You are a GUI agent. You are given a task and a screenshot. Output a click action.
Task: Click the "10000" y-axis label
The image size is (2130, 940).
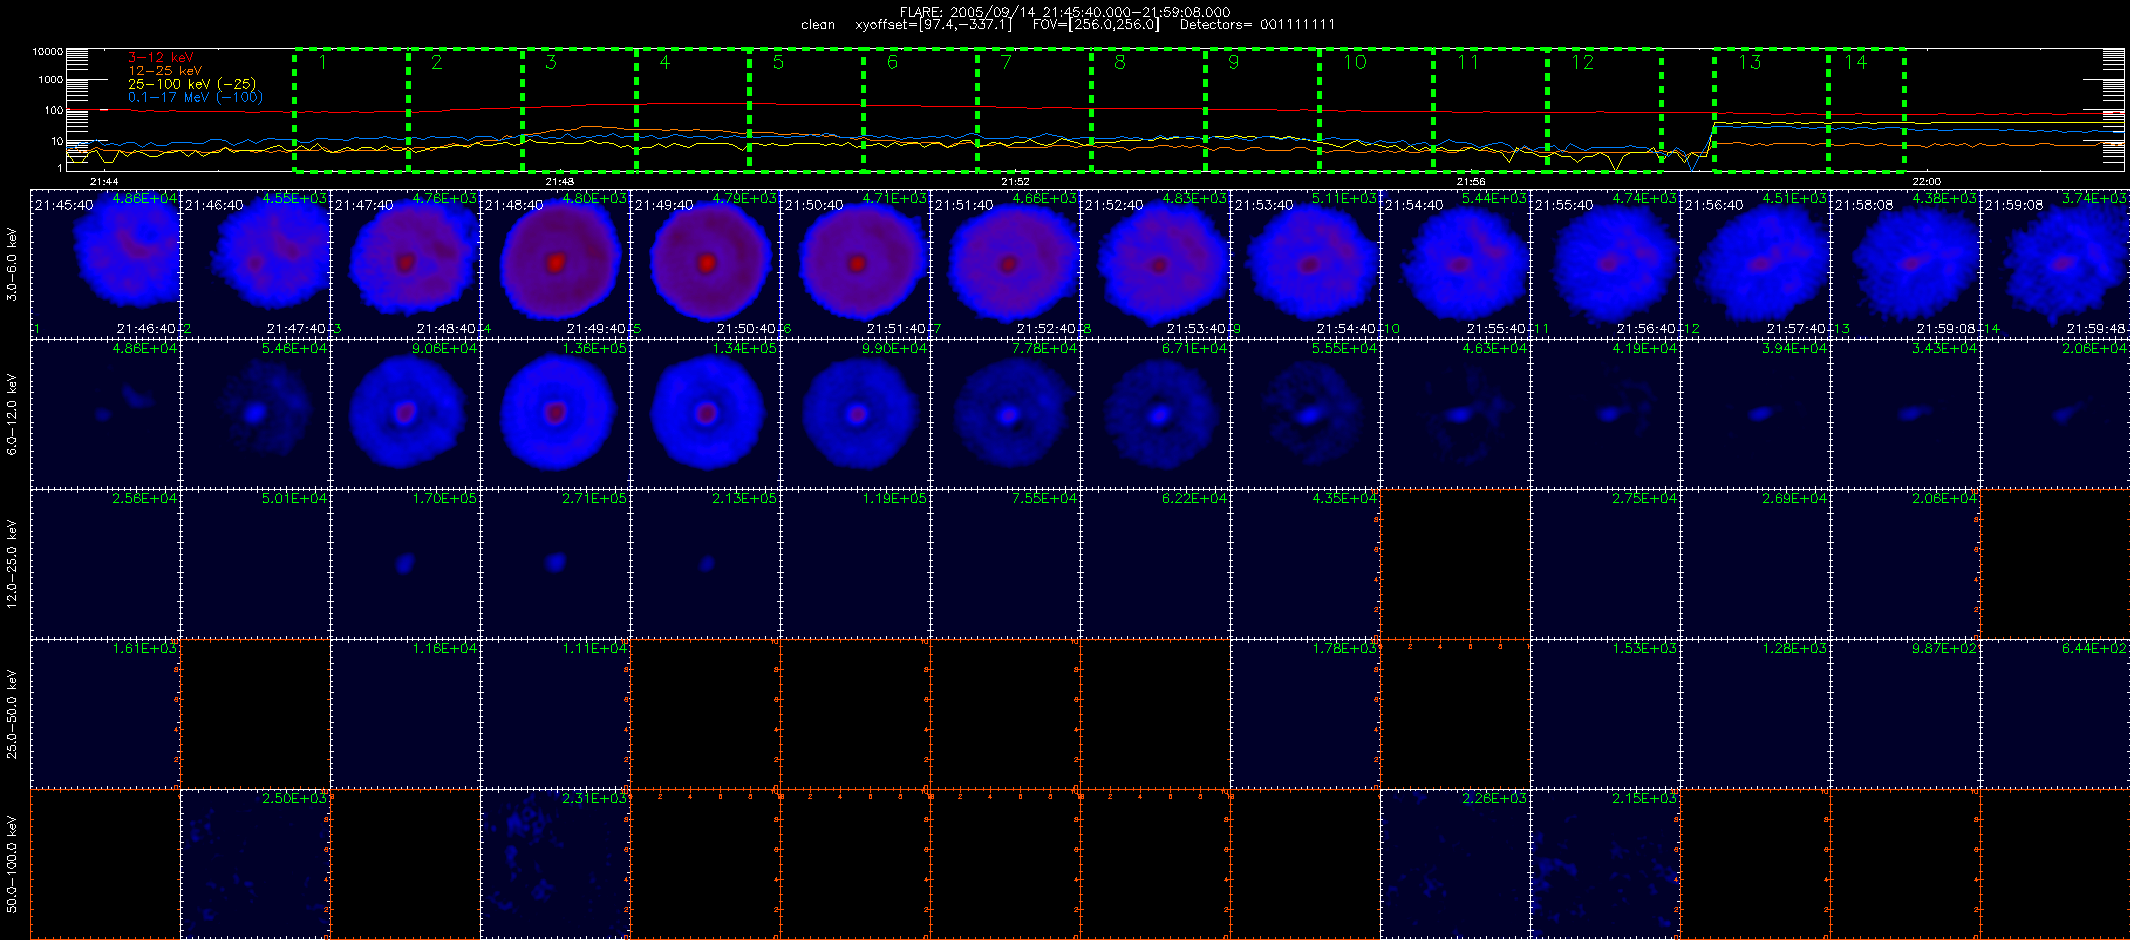point(47,51)
